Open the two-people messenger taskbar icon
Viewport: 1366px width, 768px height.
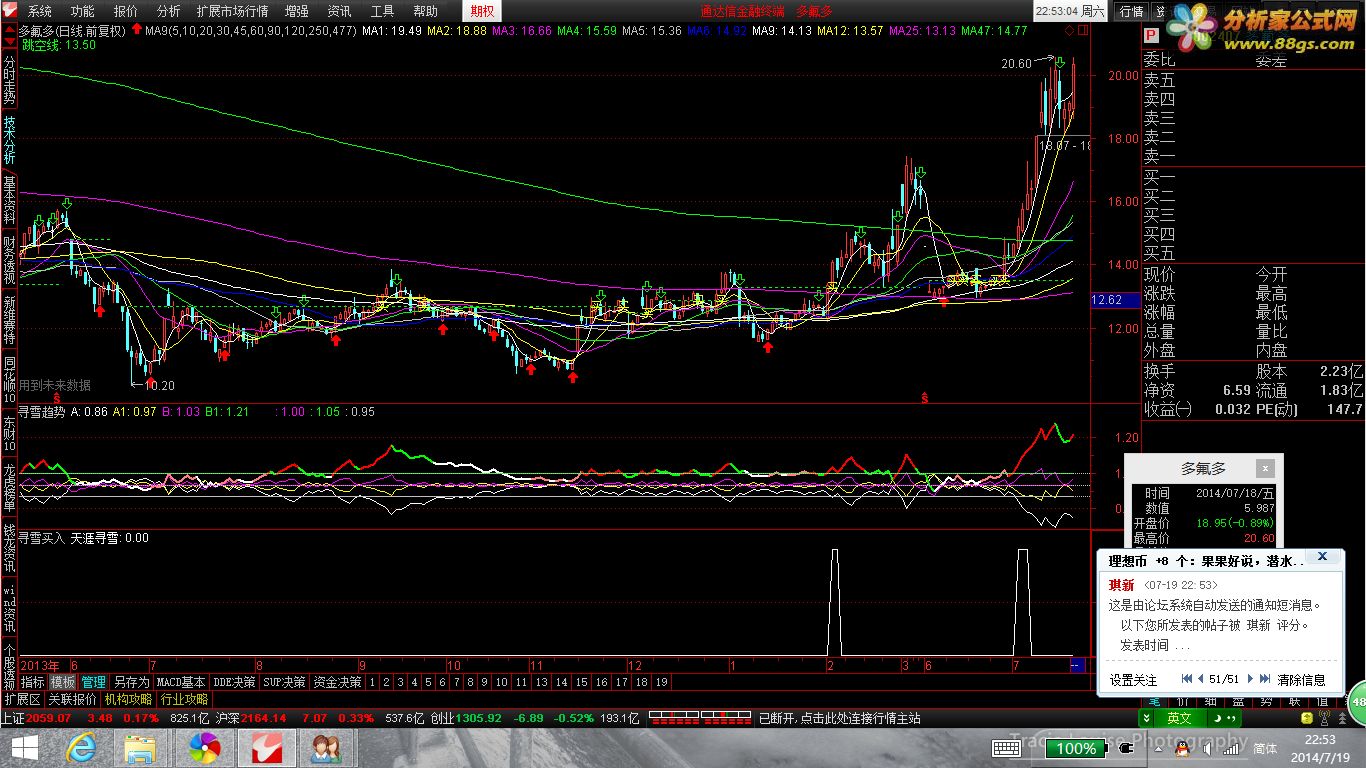tap(325, 748)
